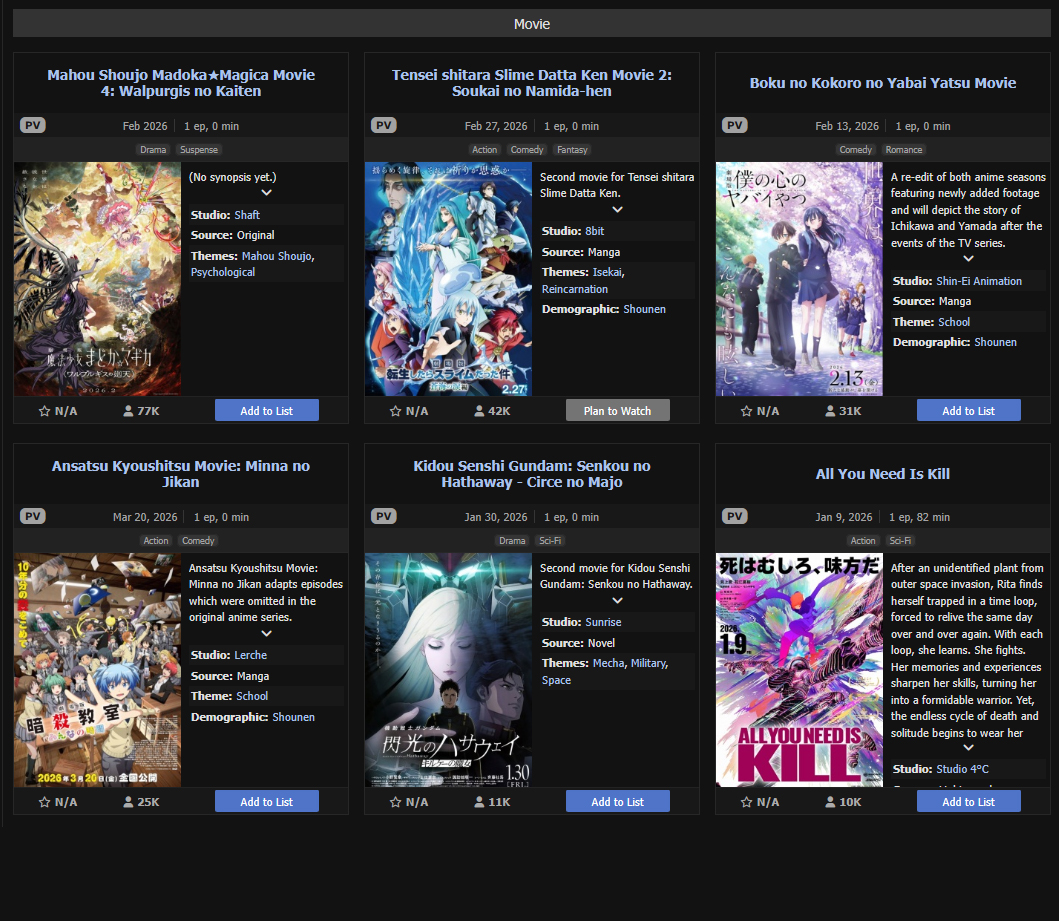Add Boku no Kokoro movie to list

tap(968, 411)
